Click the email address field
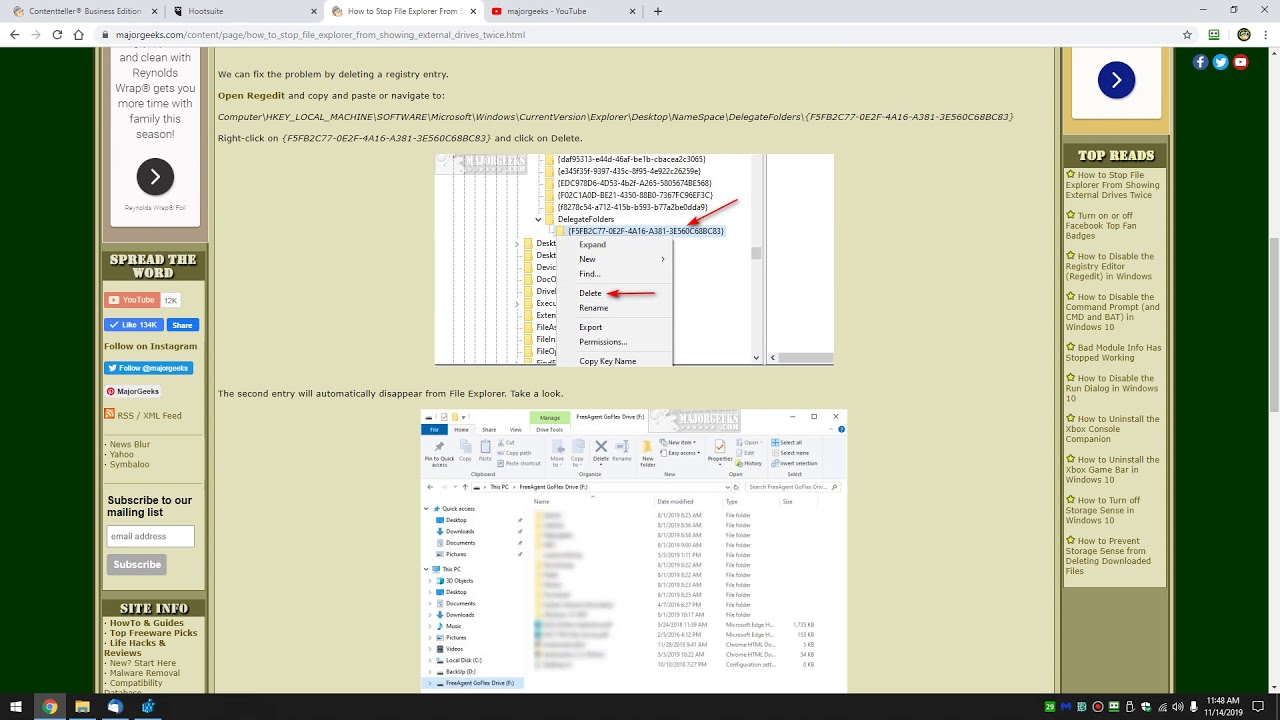 (x=151, y=536)
